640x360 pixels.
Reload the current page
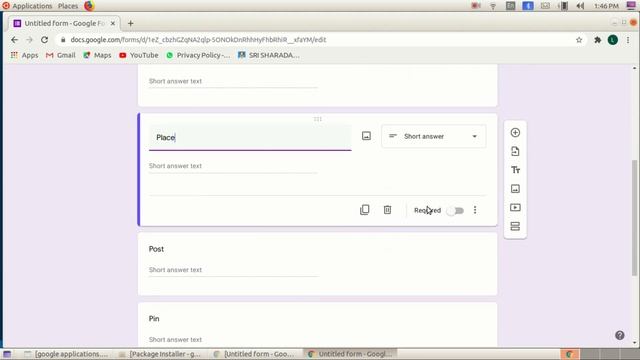[44, 40]
